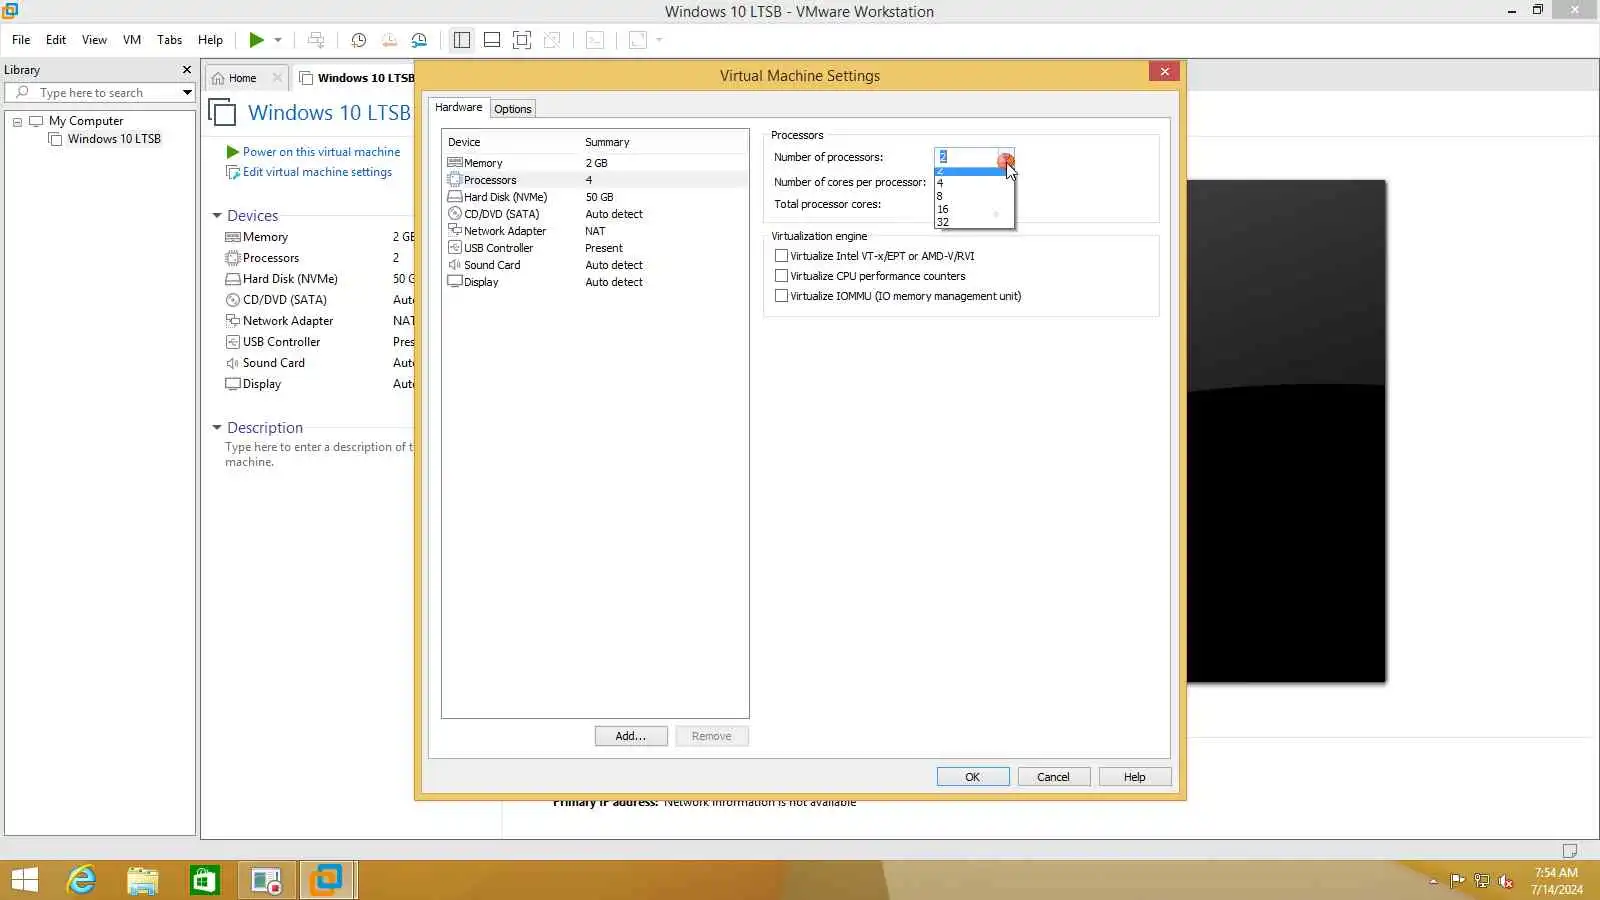This screenshot has width=1600, height=900.
Task: Select Sound Card icon in settings list
Action: coord(455,265)
